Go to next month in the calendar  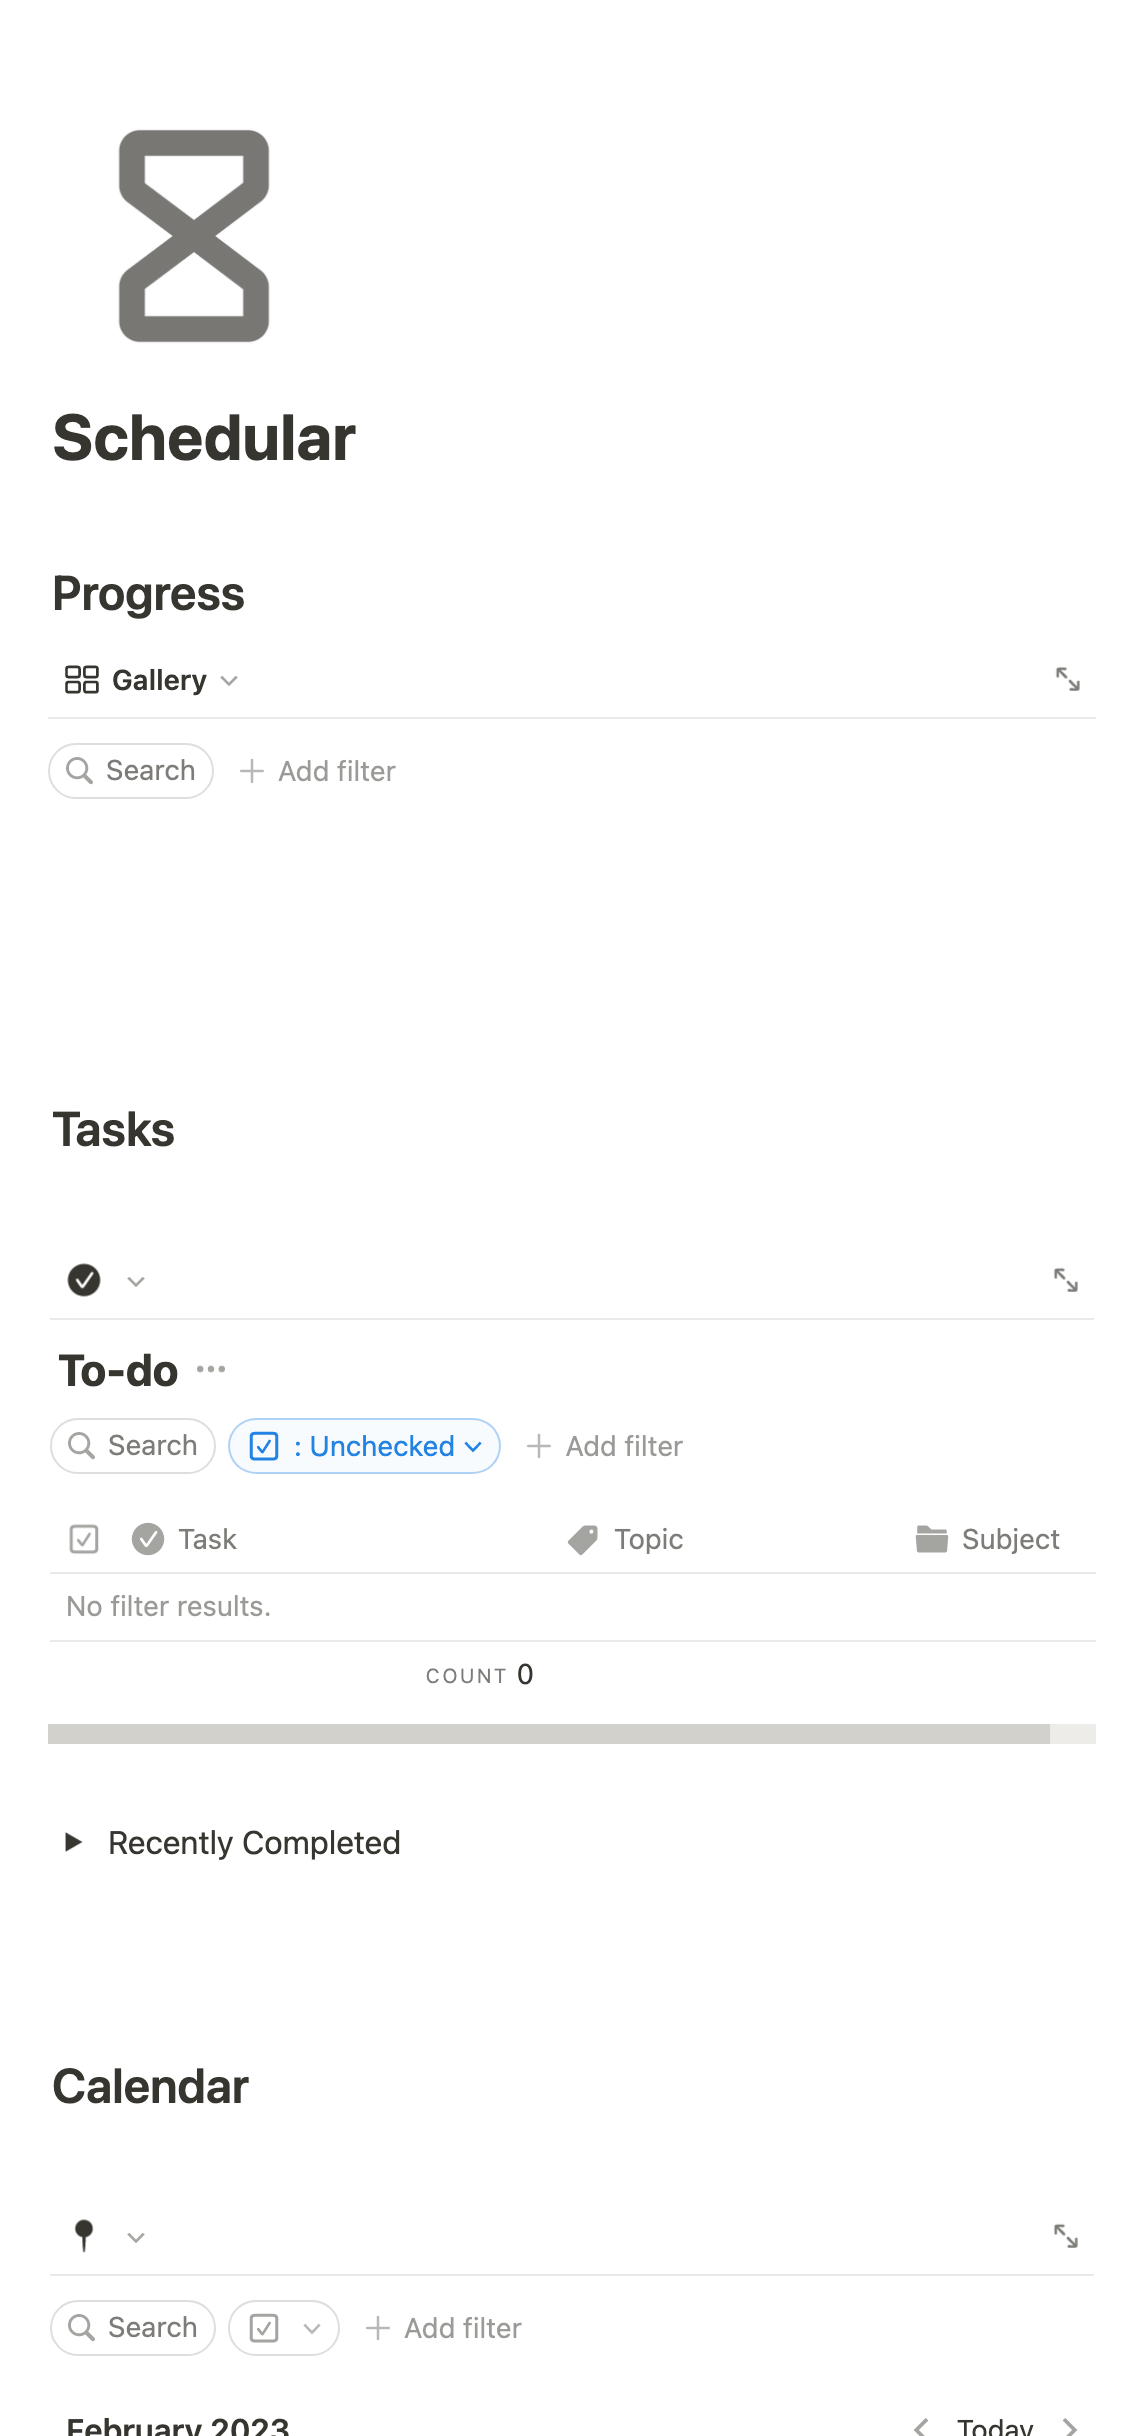tap(1070, 2426)
